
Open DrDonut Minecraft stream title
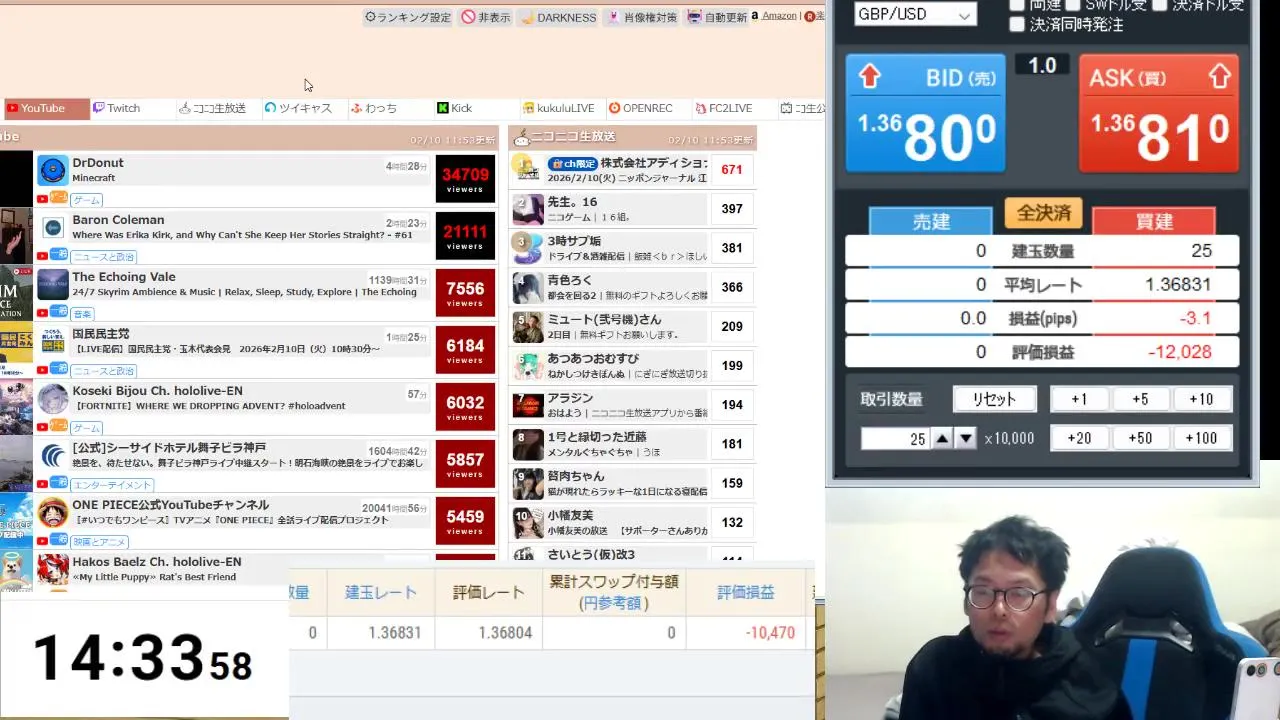tap(94, 178)
